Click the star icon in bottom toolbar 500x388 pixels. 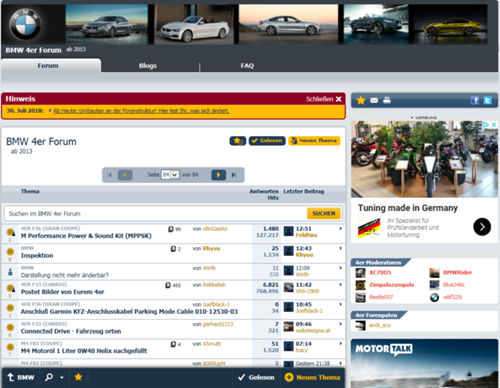pos(78,377)
